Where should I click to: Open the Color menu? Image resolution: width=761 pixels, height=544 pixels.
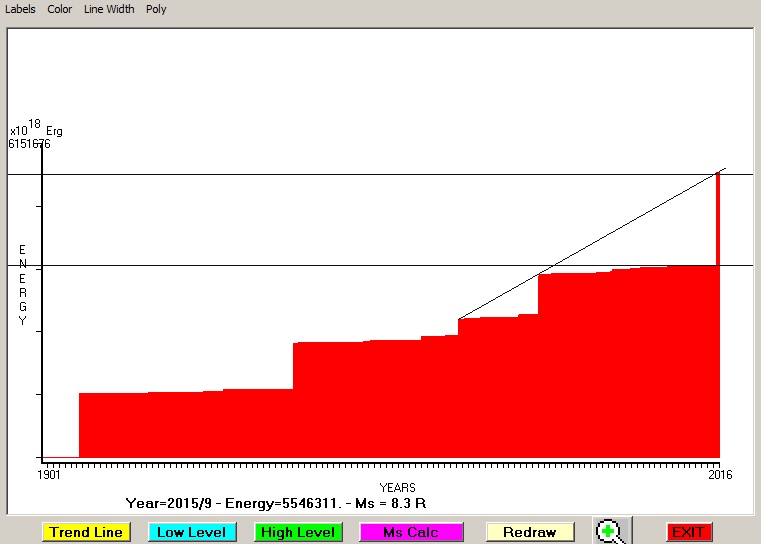pyautogui.click(x=60, y=9)
